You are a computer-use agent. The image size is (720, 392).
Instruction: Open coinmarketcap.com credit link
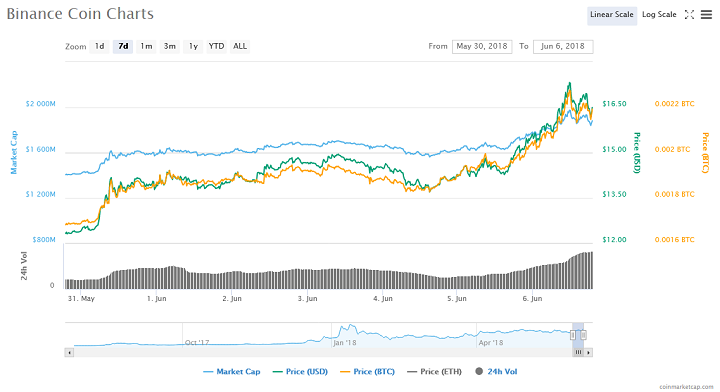pyautogui.click(x=686, y=386)
